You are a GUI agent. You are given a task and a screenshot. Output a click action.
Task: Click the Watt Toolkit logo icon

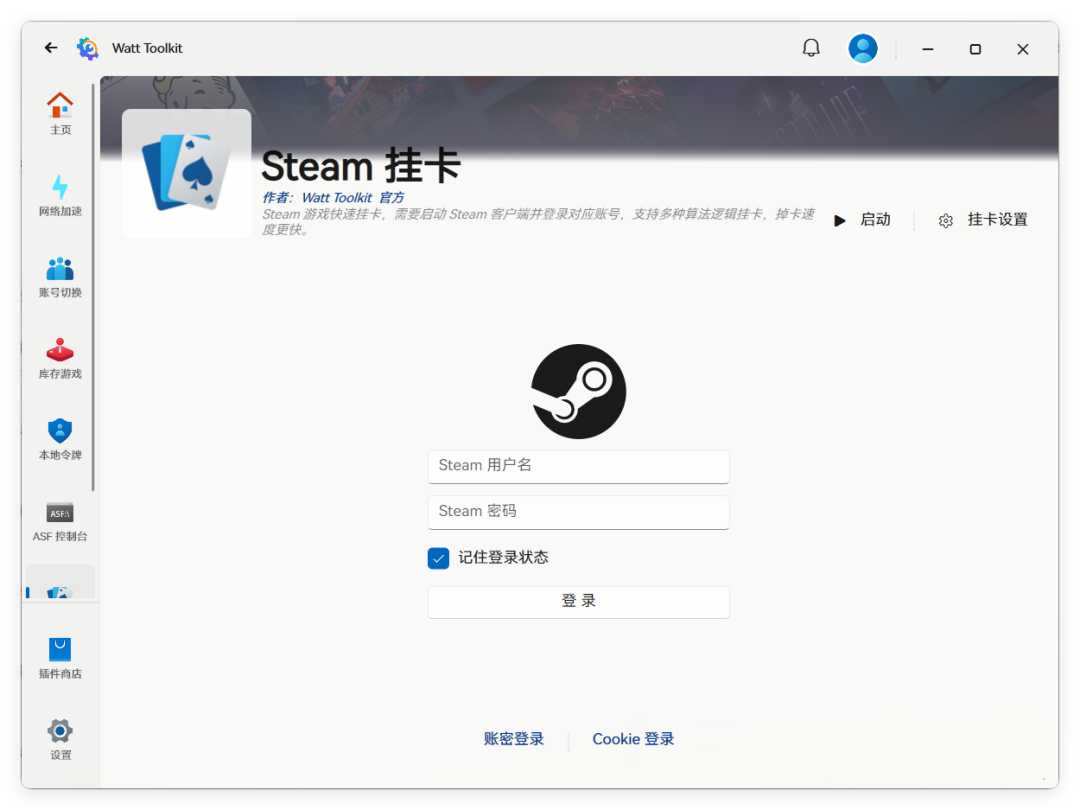click(x=87, y=48)
